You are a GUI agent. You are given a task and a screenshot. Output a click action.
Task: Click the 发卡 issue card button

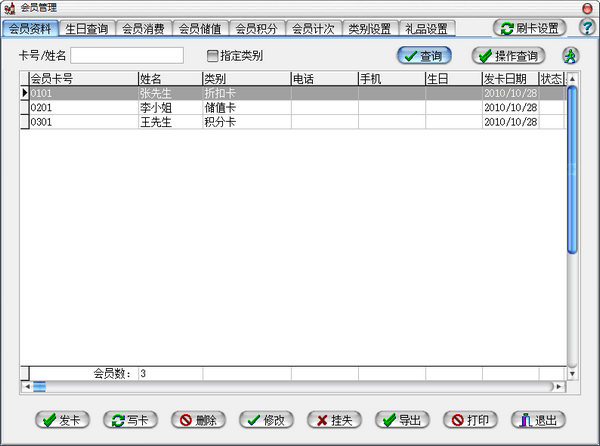point(61,420)
